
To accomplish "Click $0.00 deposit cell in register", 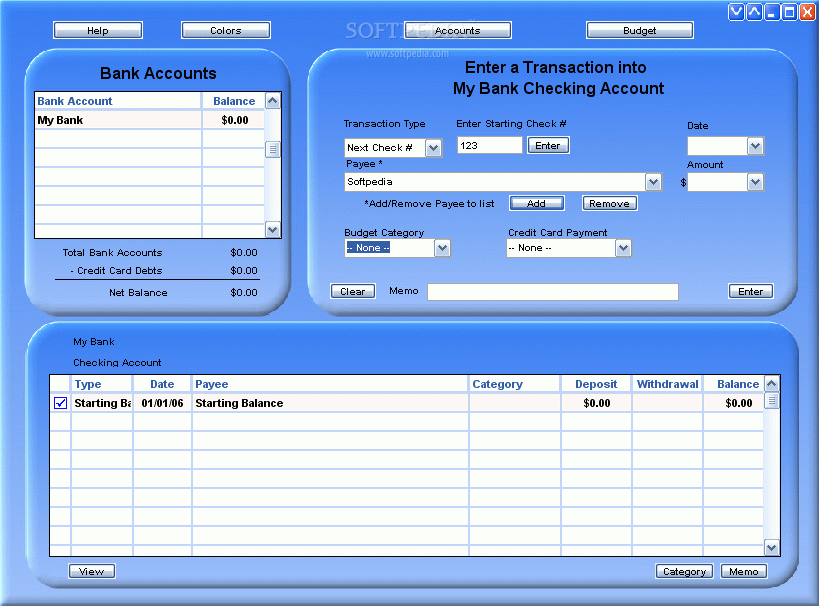I will click(x=596, y=403).
